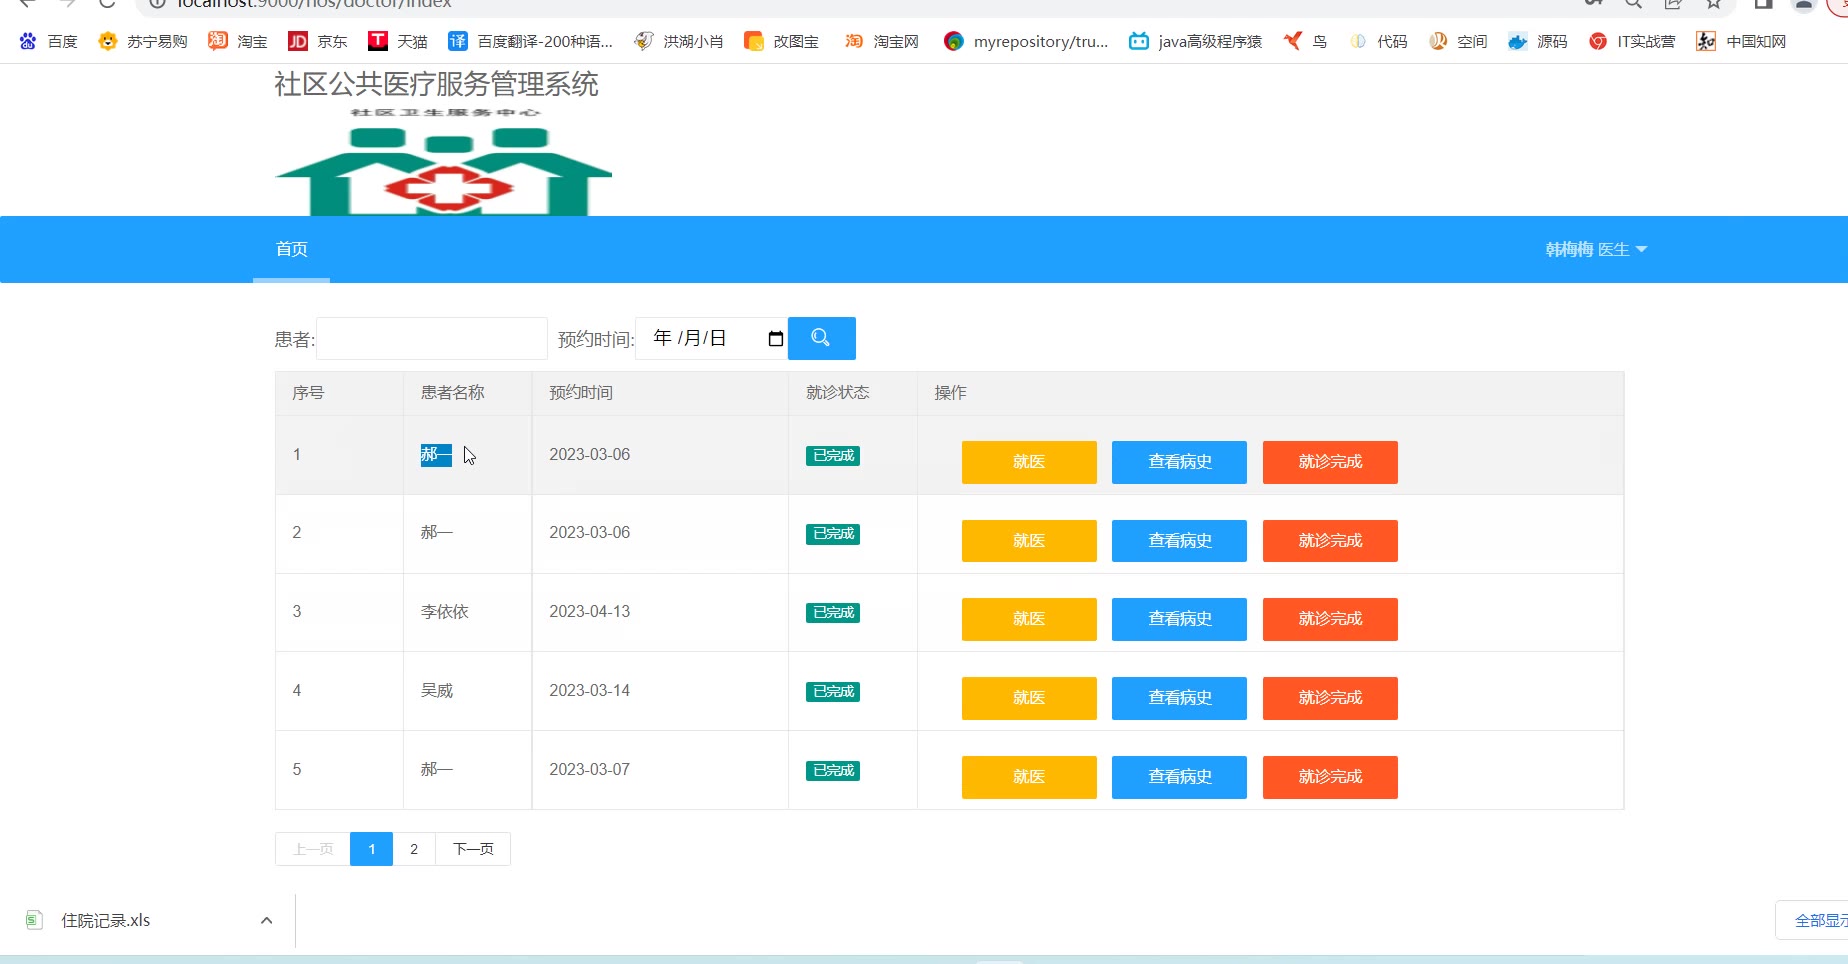
Task: Open the 空间 bookmark
Action: click(1458, 41)
